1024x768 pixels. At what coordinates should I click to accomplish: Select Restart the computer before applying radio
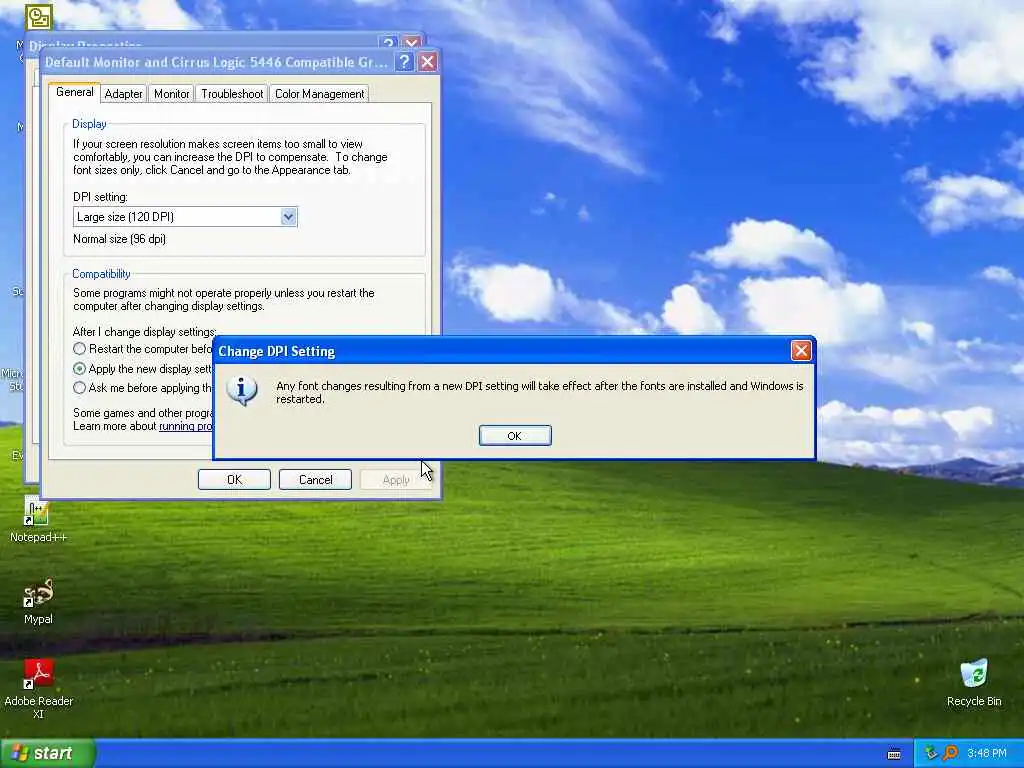pos(80,349)
